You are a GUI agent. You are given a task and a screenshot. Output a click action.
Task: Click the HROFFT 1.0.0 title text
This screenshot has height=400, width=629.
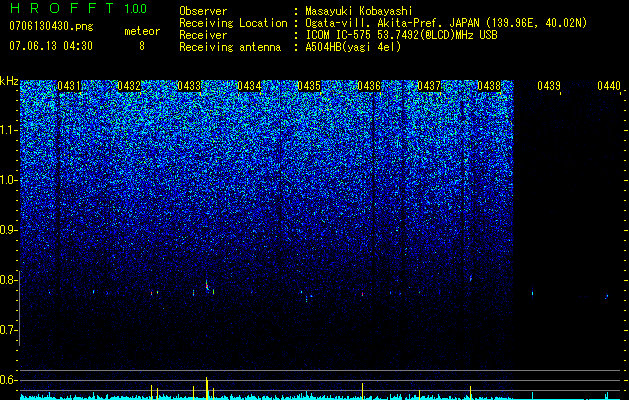point(78,8)
